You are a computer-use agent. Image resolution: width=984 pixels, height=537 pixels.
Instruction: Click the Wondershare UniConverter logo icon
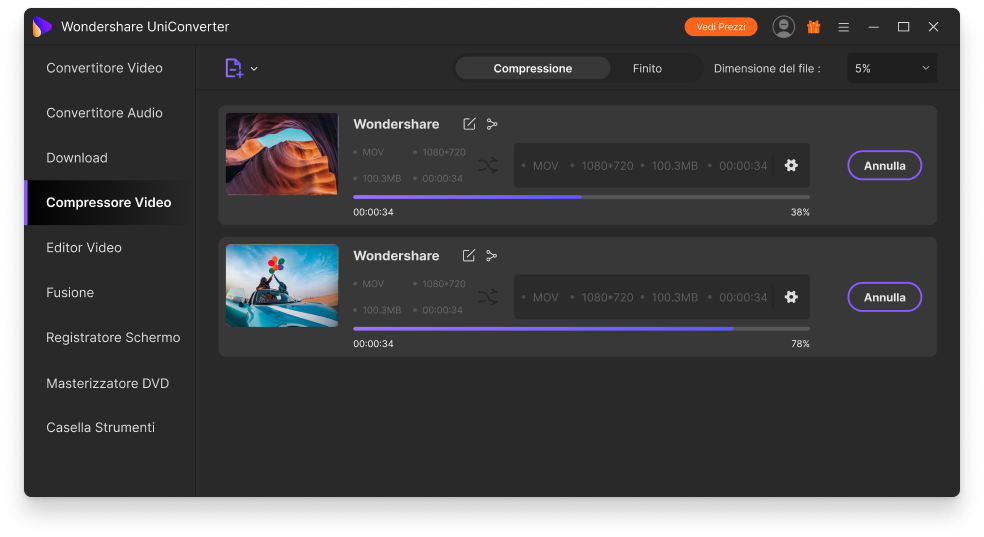(x=41, y=26)
